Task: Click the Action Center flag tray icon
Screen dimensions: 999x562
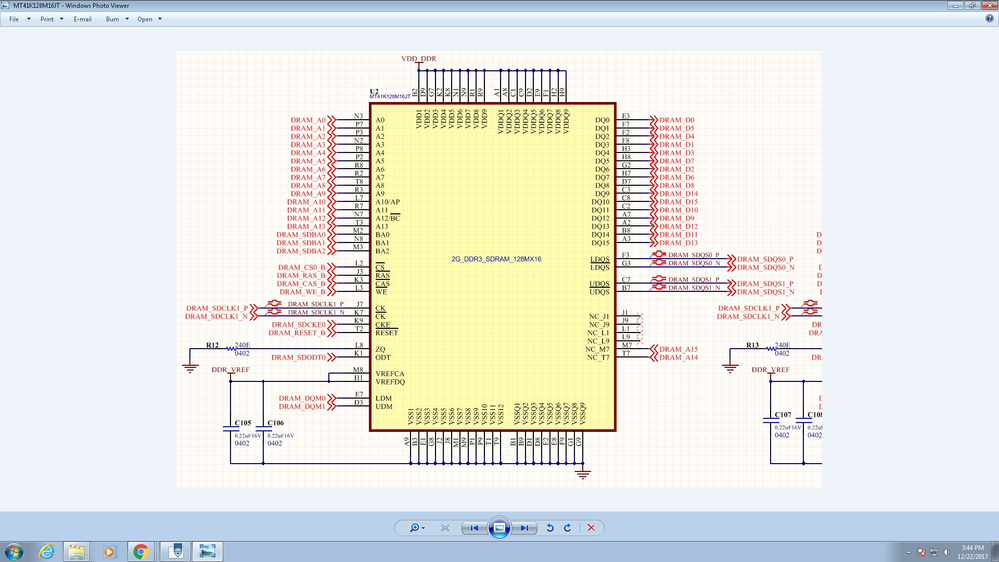Action: (x=921, y=552)
